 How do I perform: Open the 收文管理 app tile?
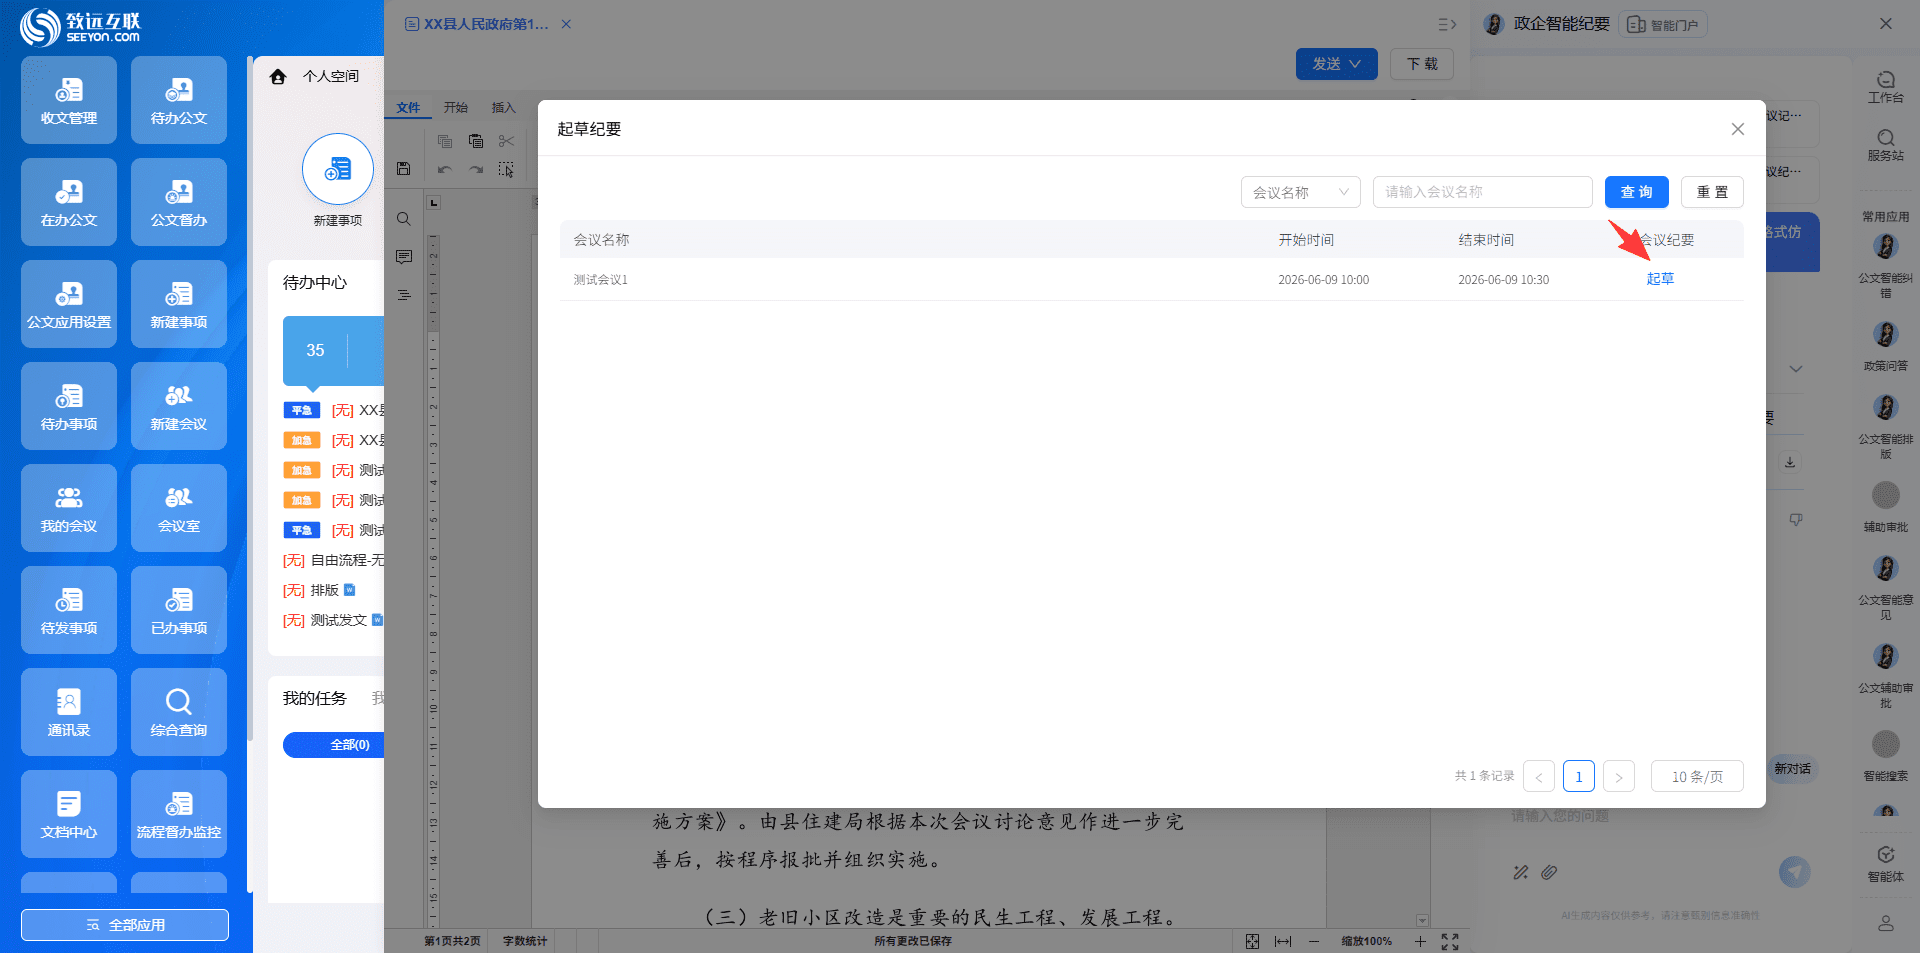click(69, 100)
